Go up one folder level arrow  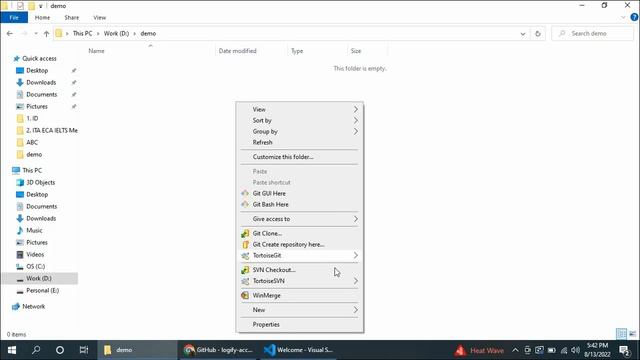click(47, 33)
